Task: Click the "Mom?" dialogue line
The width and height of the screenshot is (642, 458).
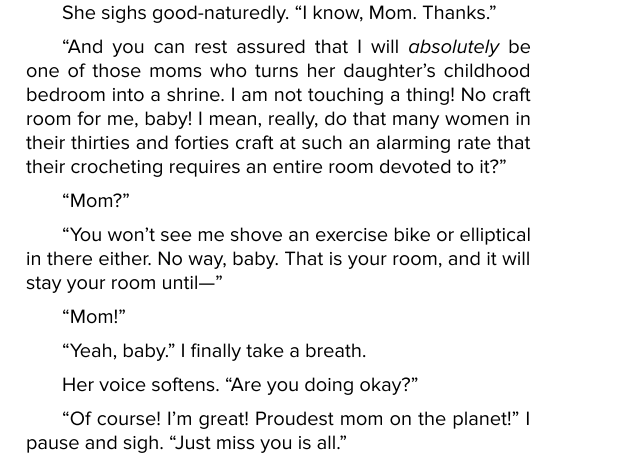Action: coord(96,201)
